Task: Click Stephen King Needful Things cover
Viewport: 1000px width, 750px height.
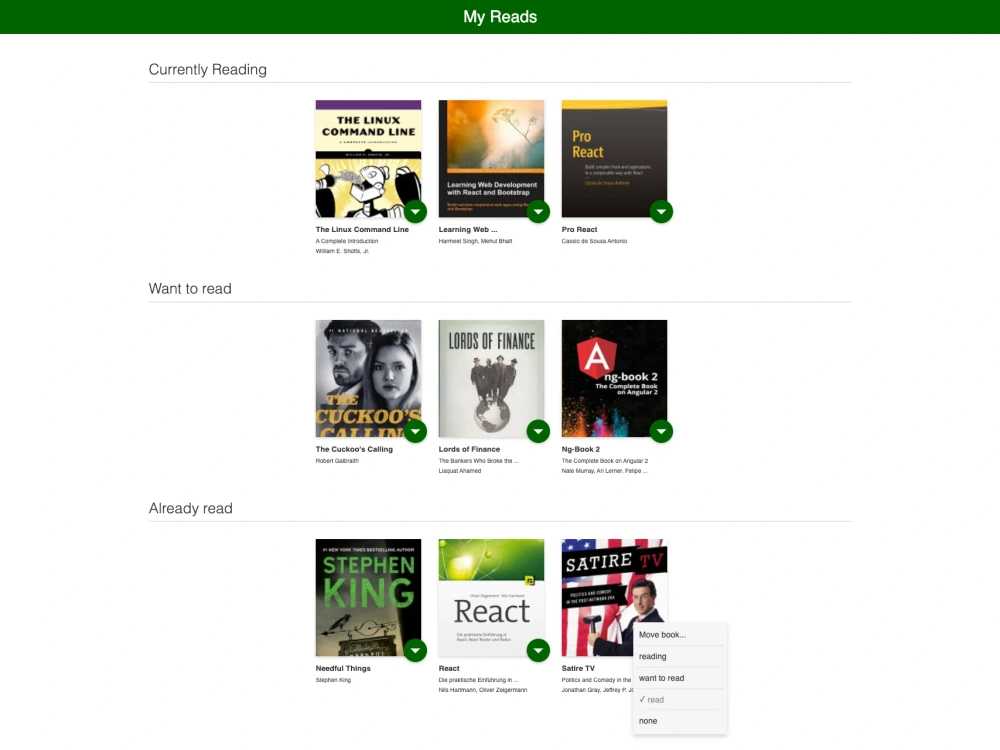Action: point(368,598)
